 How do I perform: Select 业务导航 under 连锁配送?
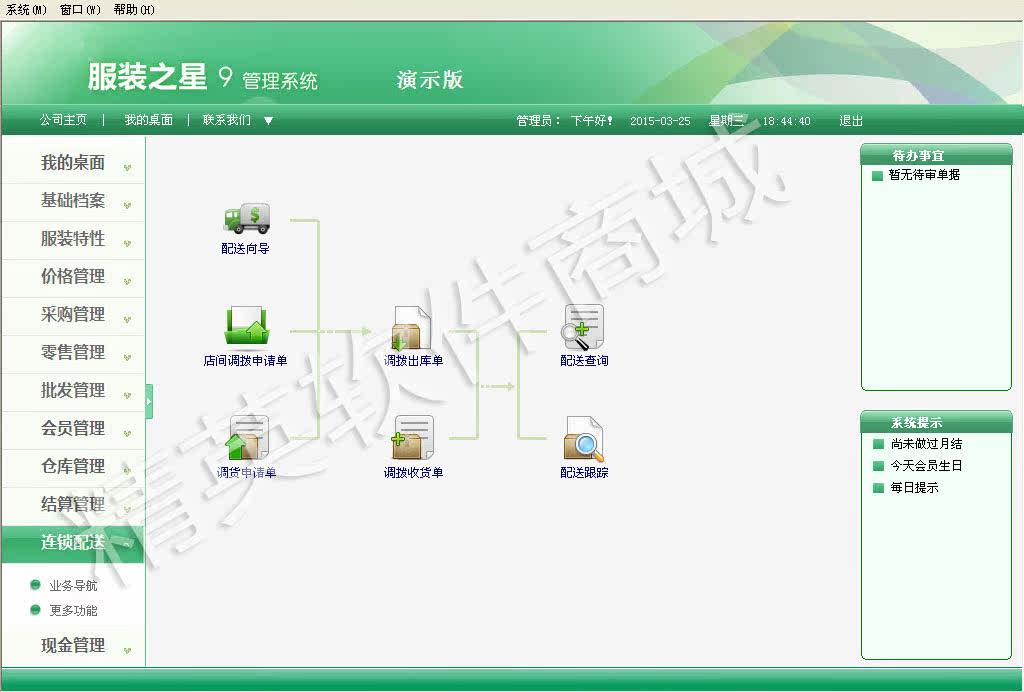point(73,586)
